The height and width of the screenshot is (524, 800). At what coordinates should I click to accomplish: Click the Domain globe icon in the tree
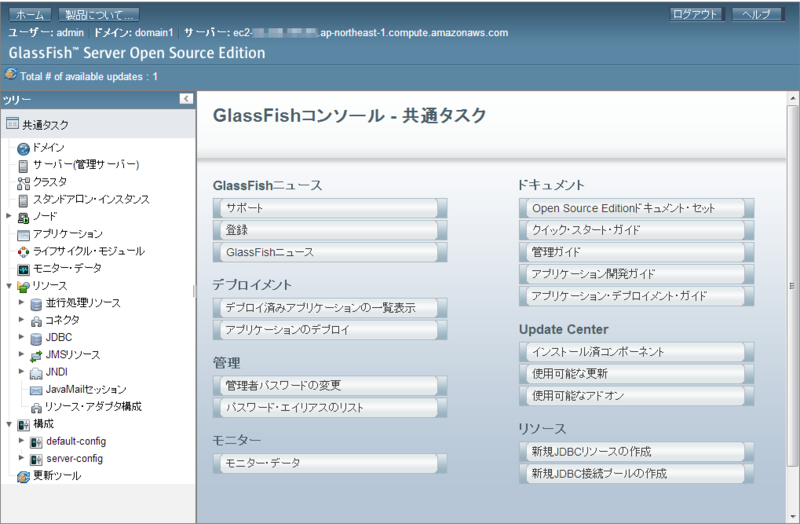tap(23, 149)
